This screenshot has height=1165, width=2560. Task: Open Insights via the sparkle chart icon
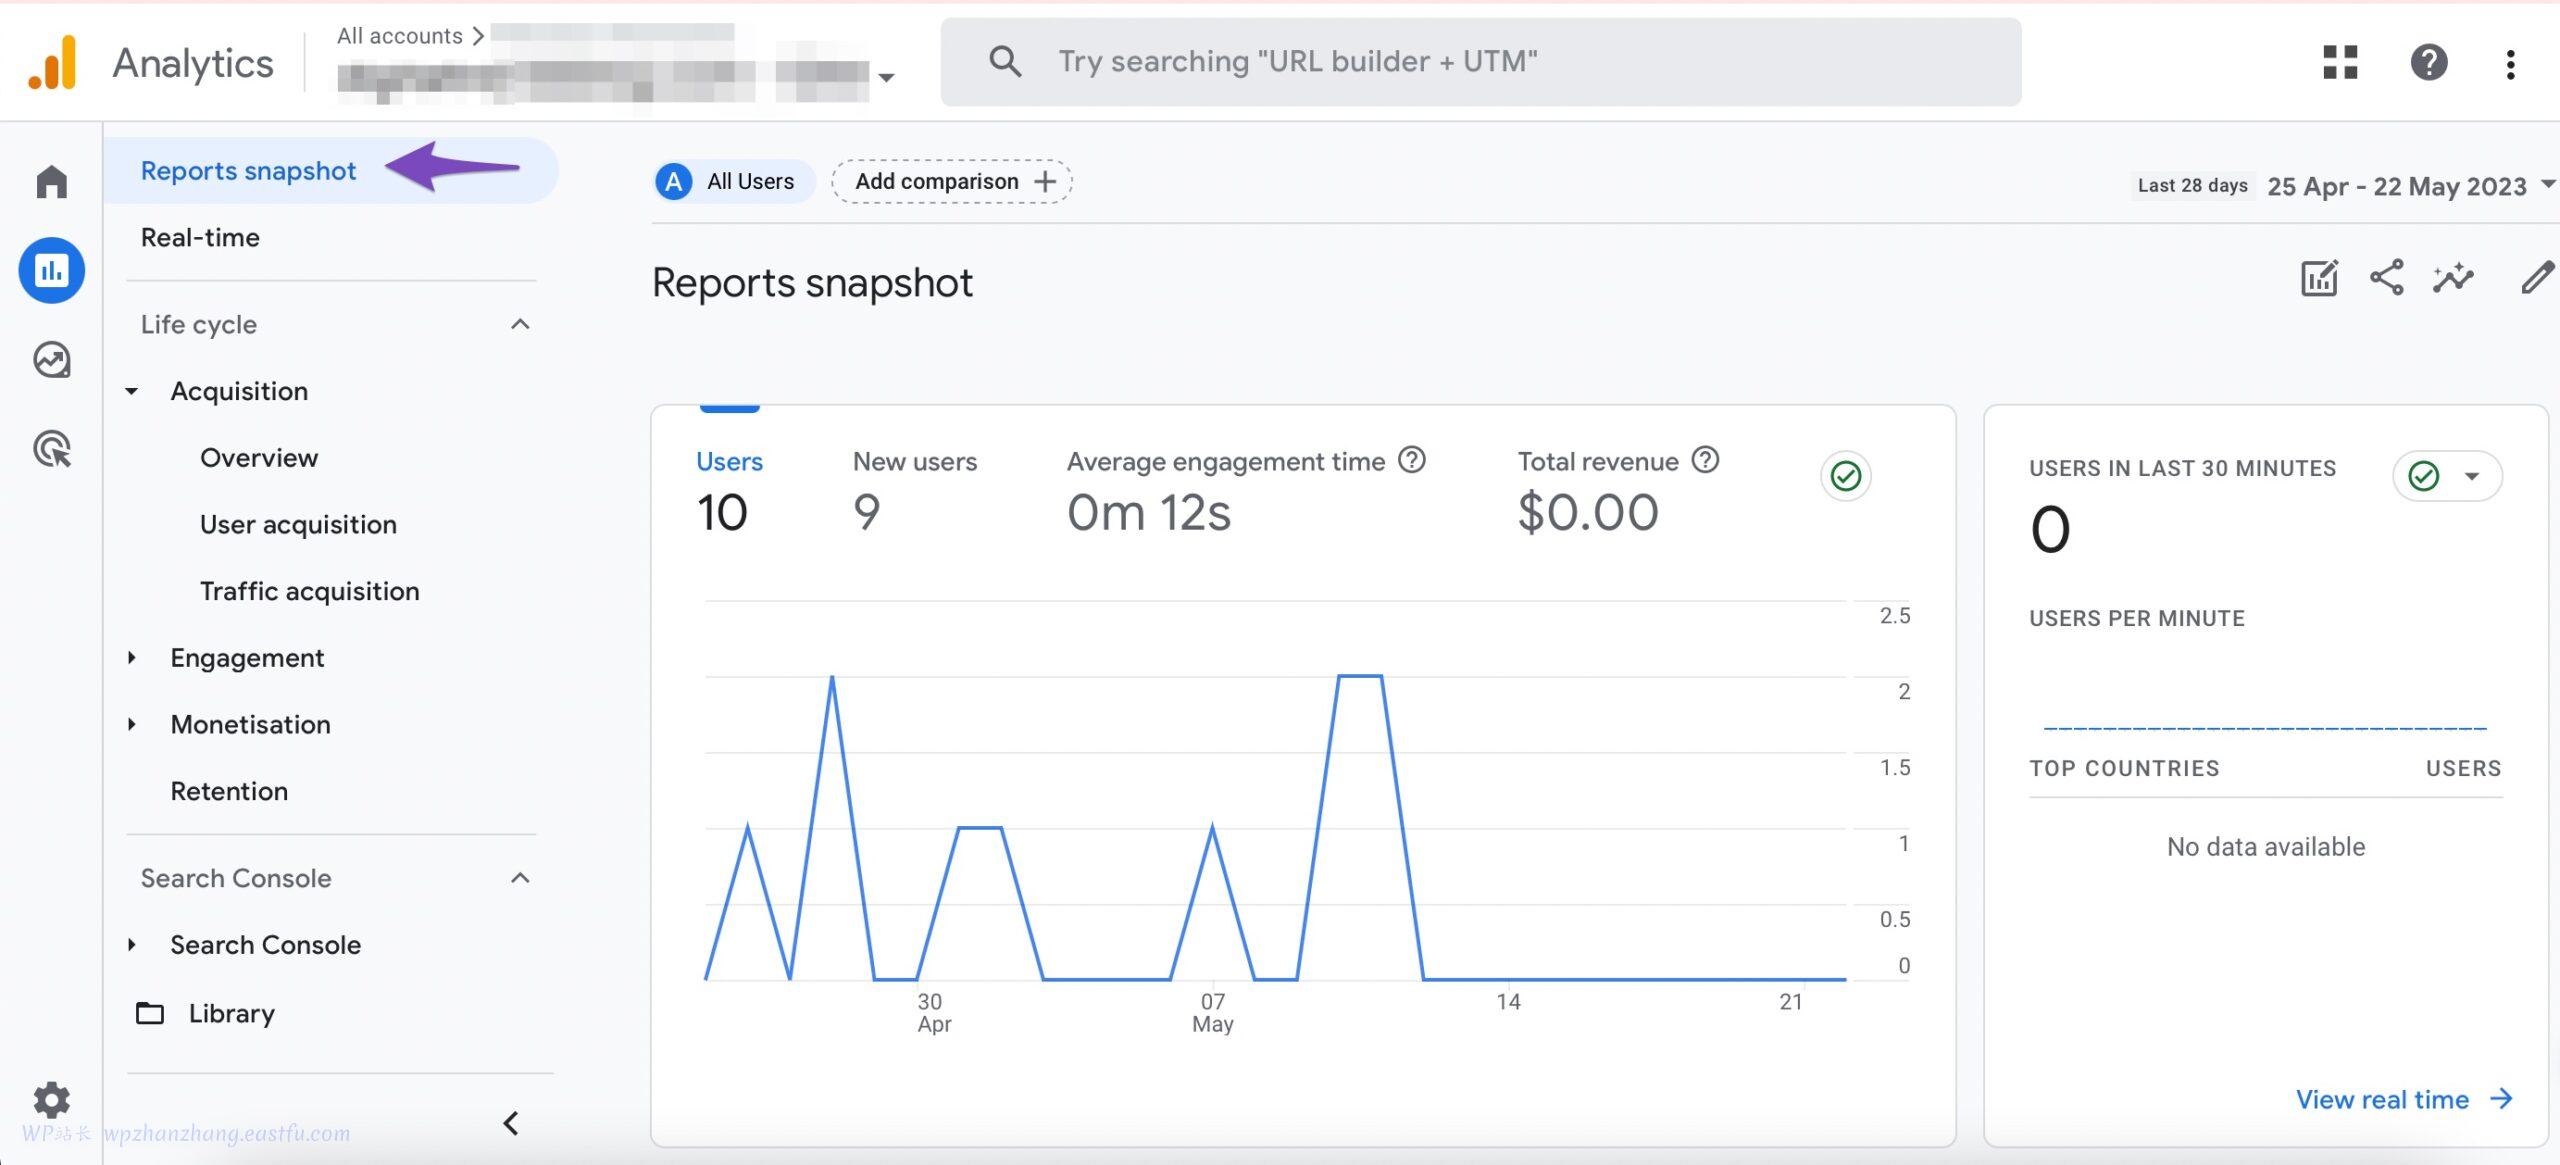(x=2453, y=279)
